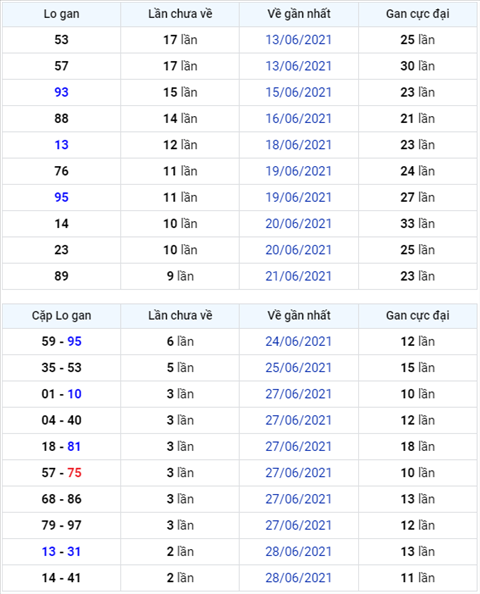This screenshot has height=594, width=480.
Task: Select blue number 95 in Lo gan column
Action: point(61,197)
